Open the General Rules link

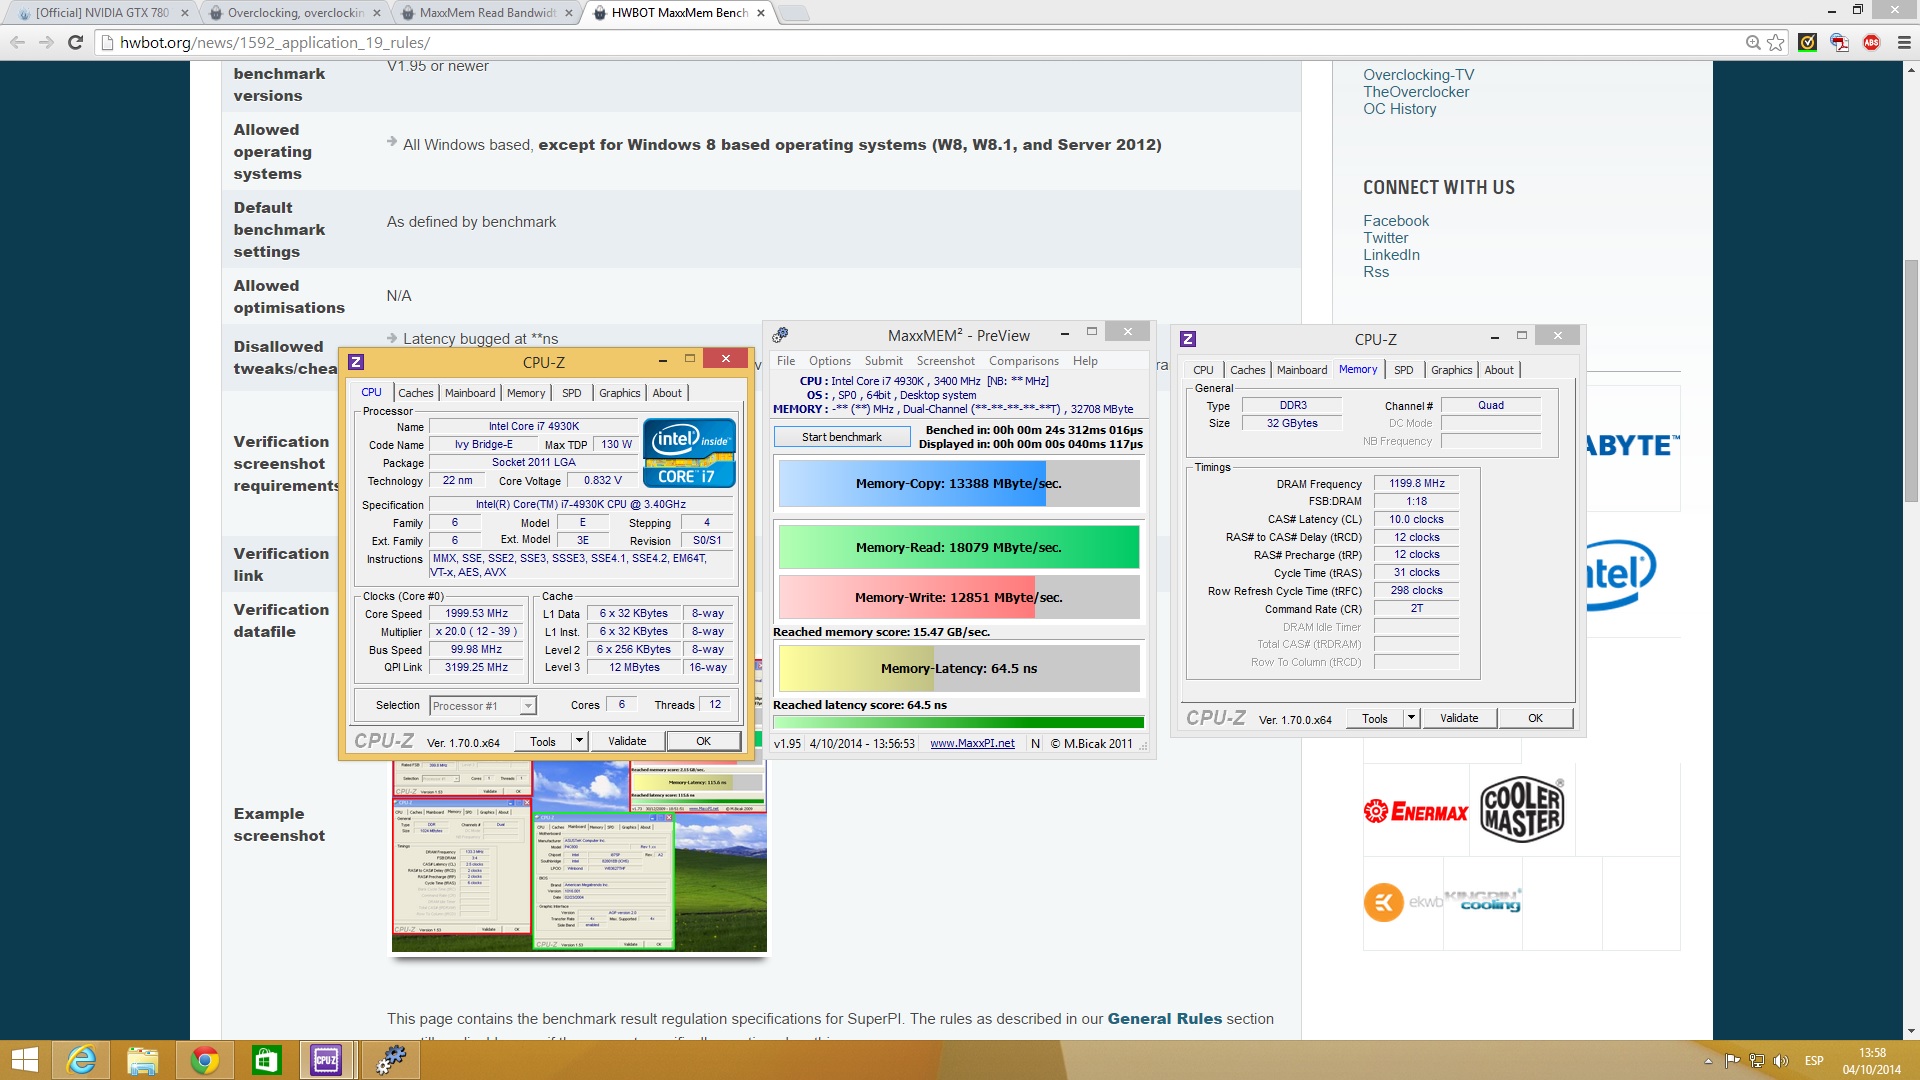pos(1164,1019)
